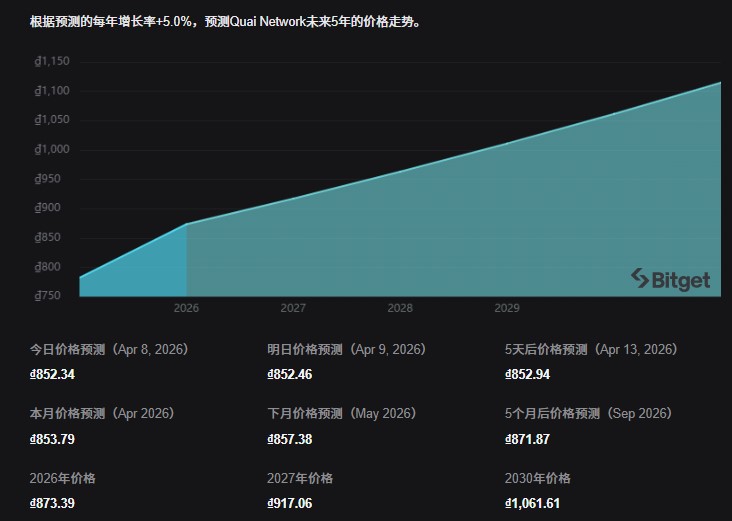Select the đ852.46 price value
This screenshot has width=732, height=521.
tap(290, 374)
